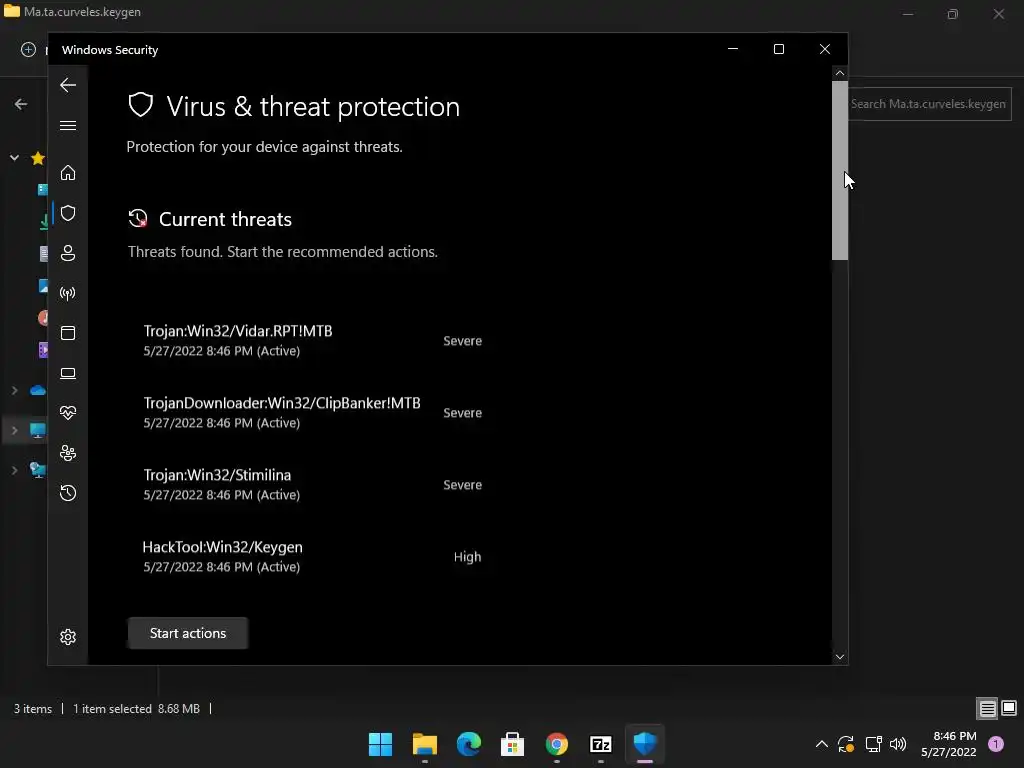Open File Explorer from taskbar

coord(424,744)
